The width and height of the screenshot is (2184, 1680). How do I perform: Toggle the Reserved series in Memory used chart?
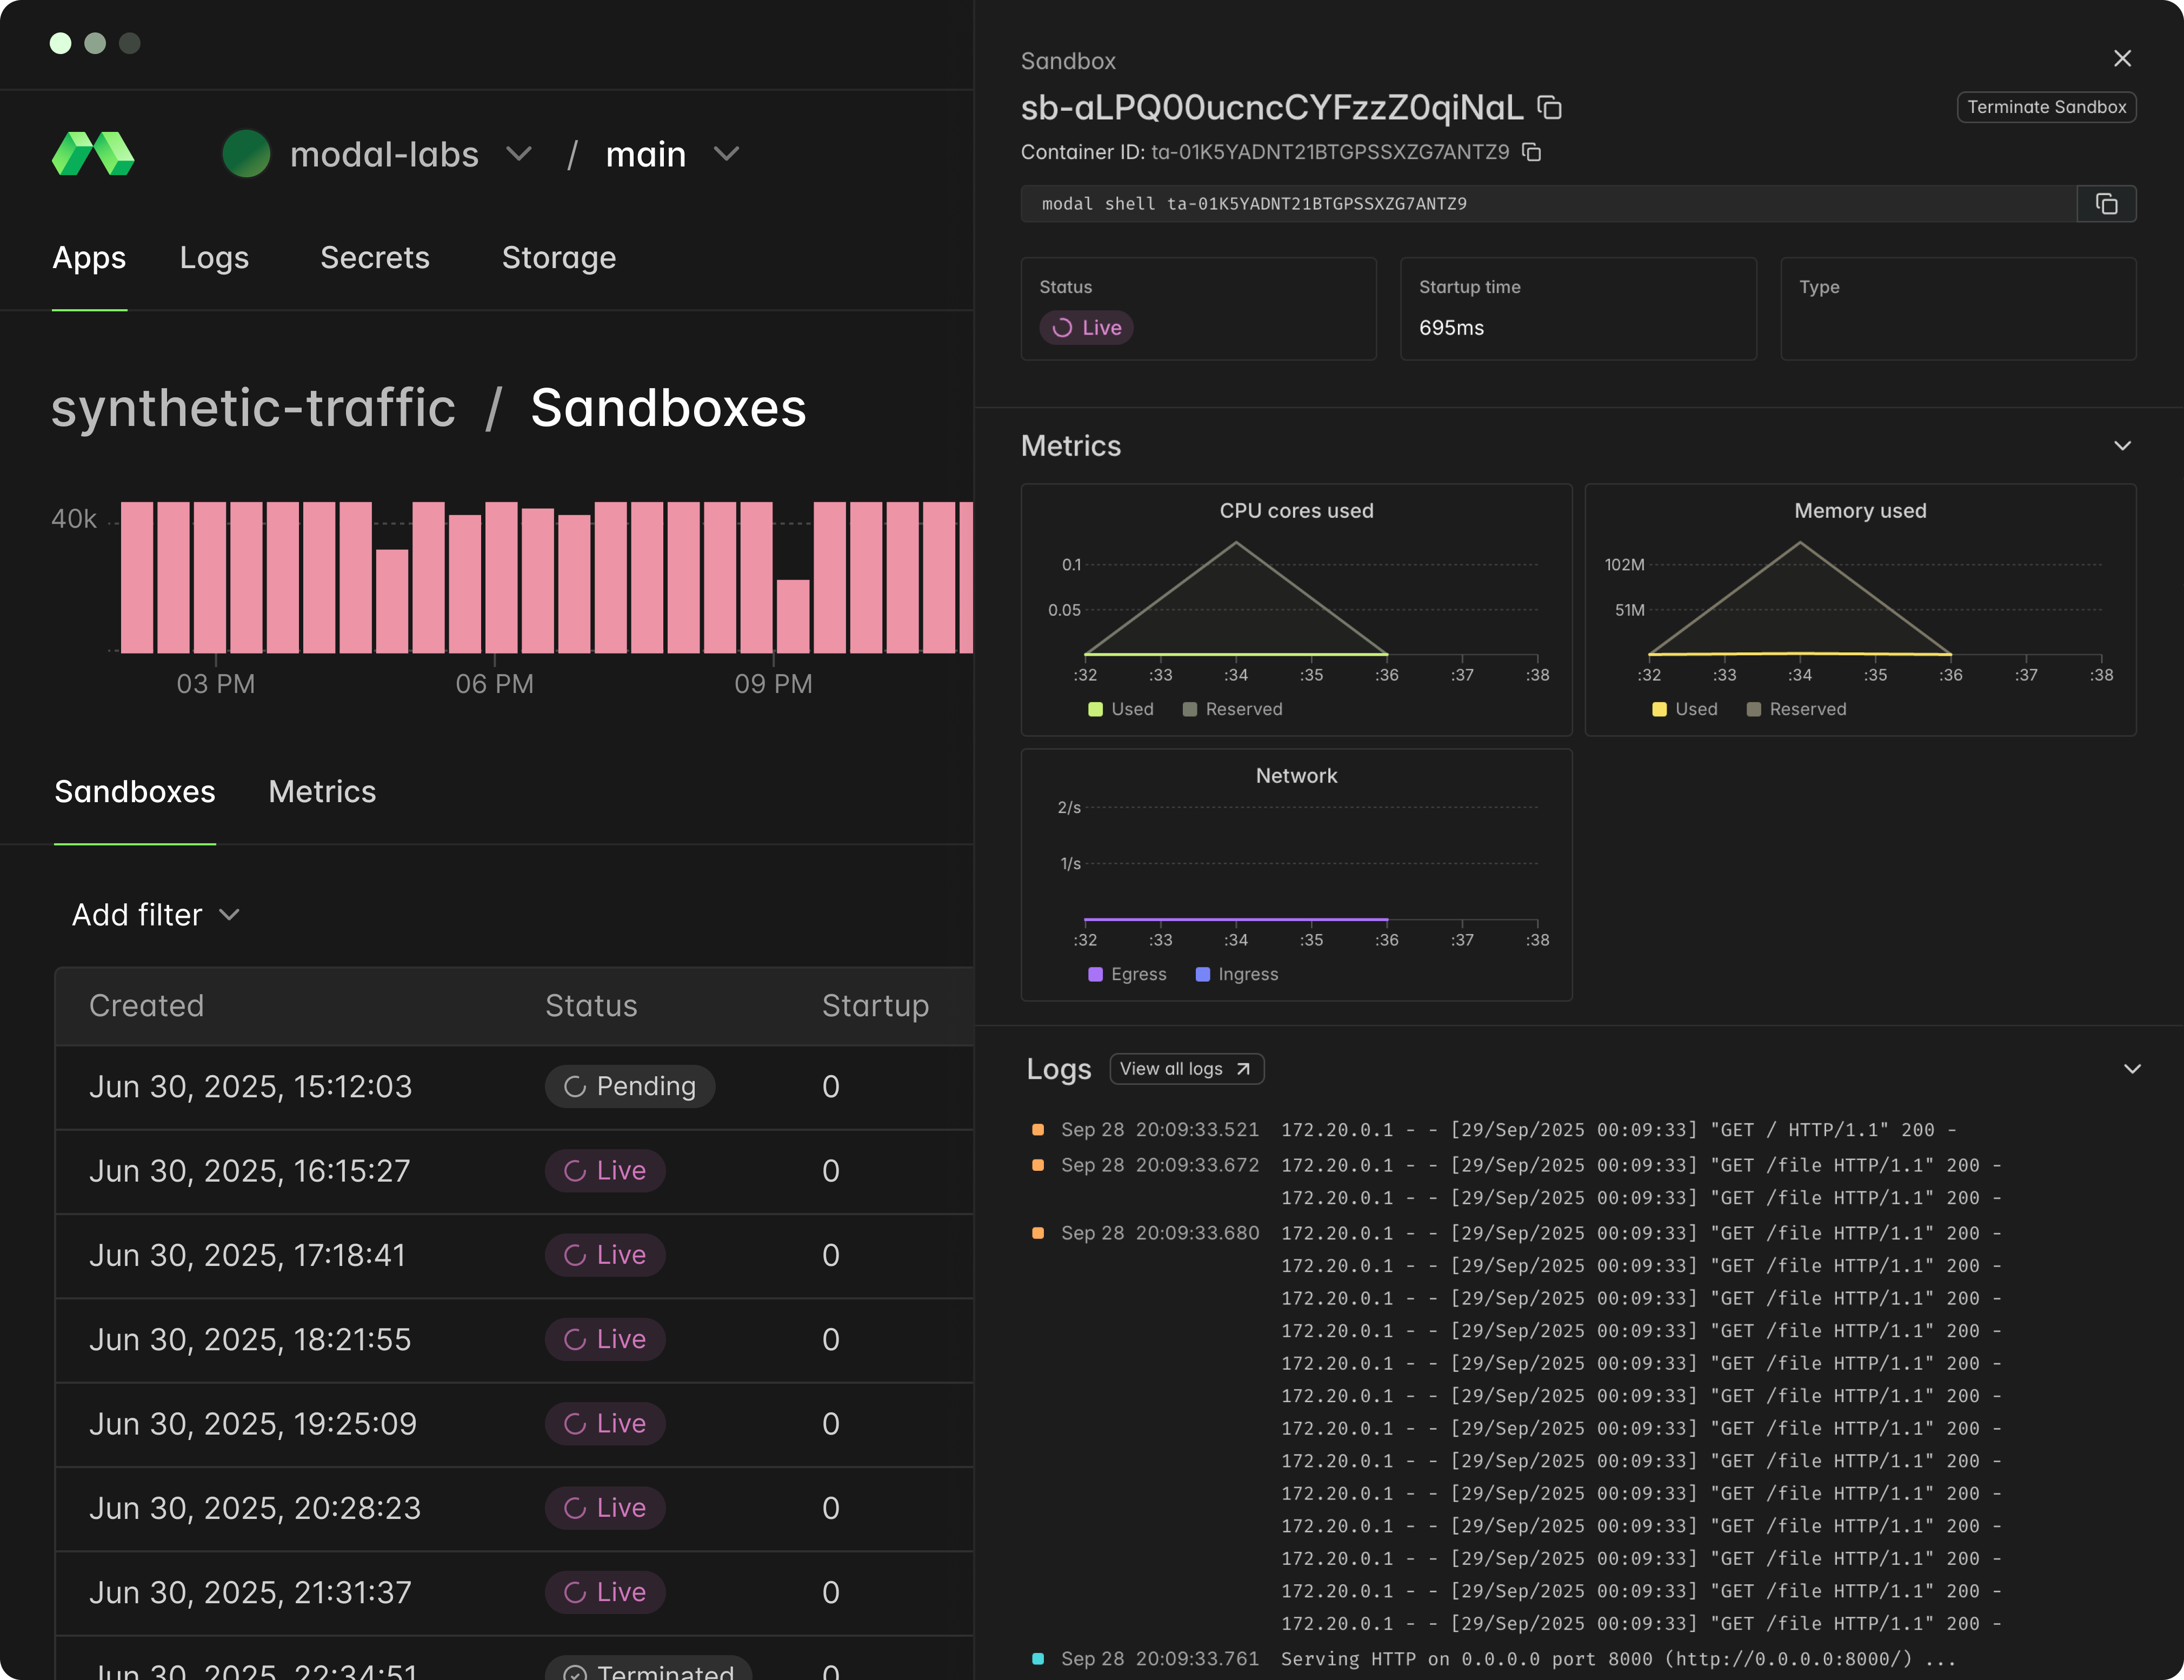point(1796,709)
